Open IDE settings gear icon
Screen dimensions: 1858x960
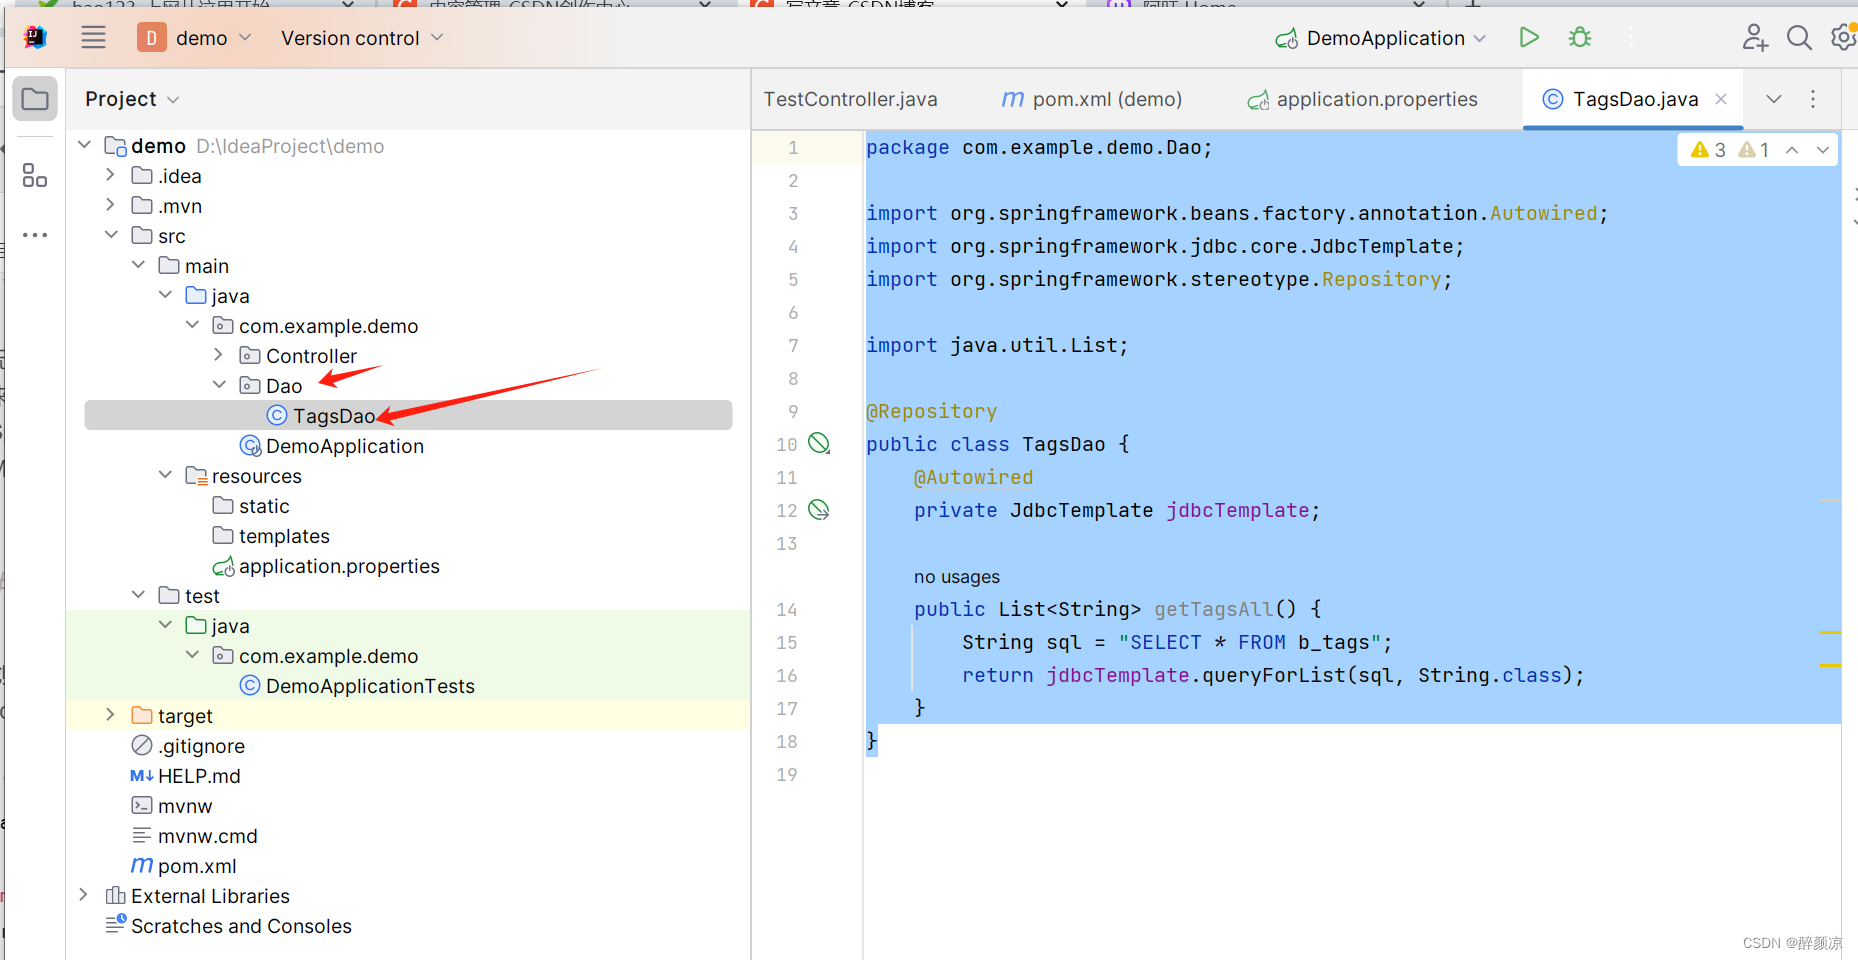click(1843, 38)
